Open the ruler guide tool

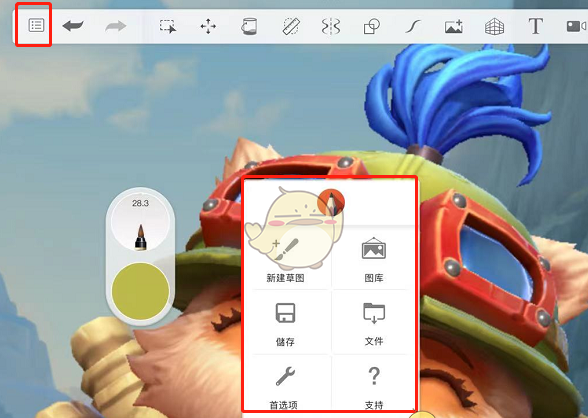tap(291, 26)
